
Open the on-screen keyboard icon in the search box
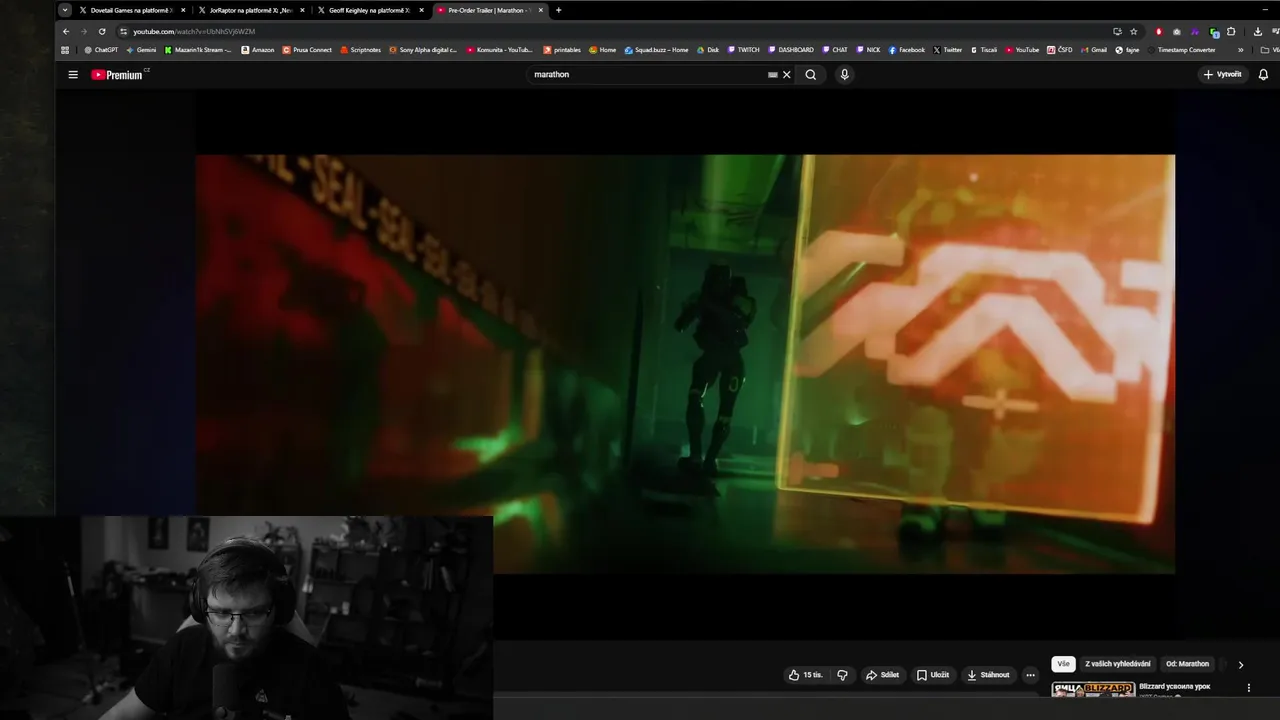[772, 75]
